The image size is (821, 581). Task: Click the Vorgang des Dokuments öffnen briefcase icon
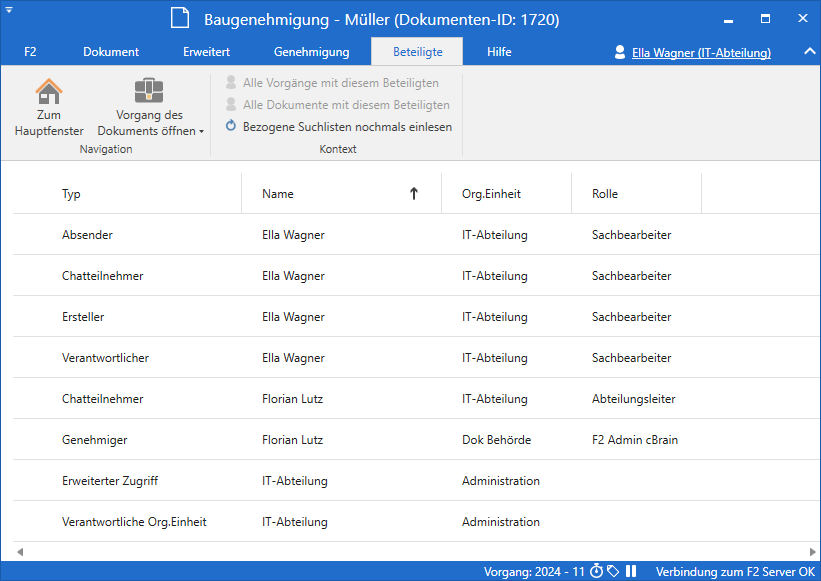pos(149,91)
